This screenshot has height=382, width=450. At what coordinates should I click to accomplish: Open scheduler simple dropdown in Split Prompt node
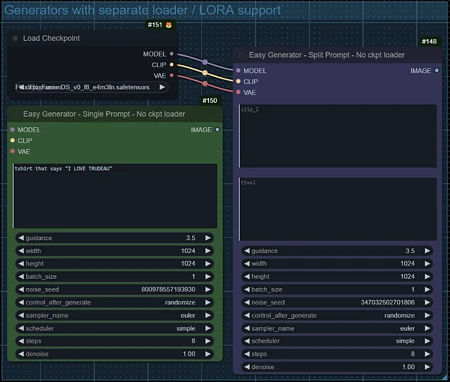[x=337, y=341]
